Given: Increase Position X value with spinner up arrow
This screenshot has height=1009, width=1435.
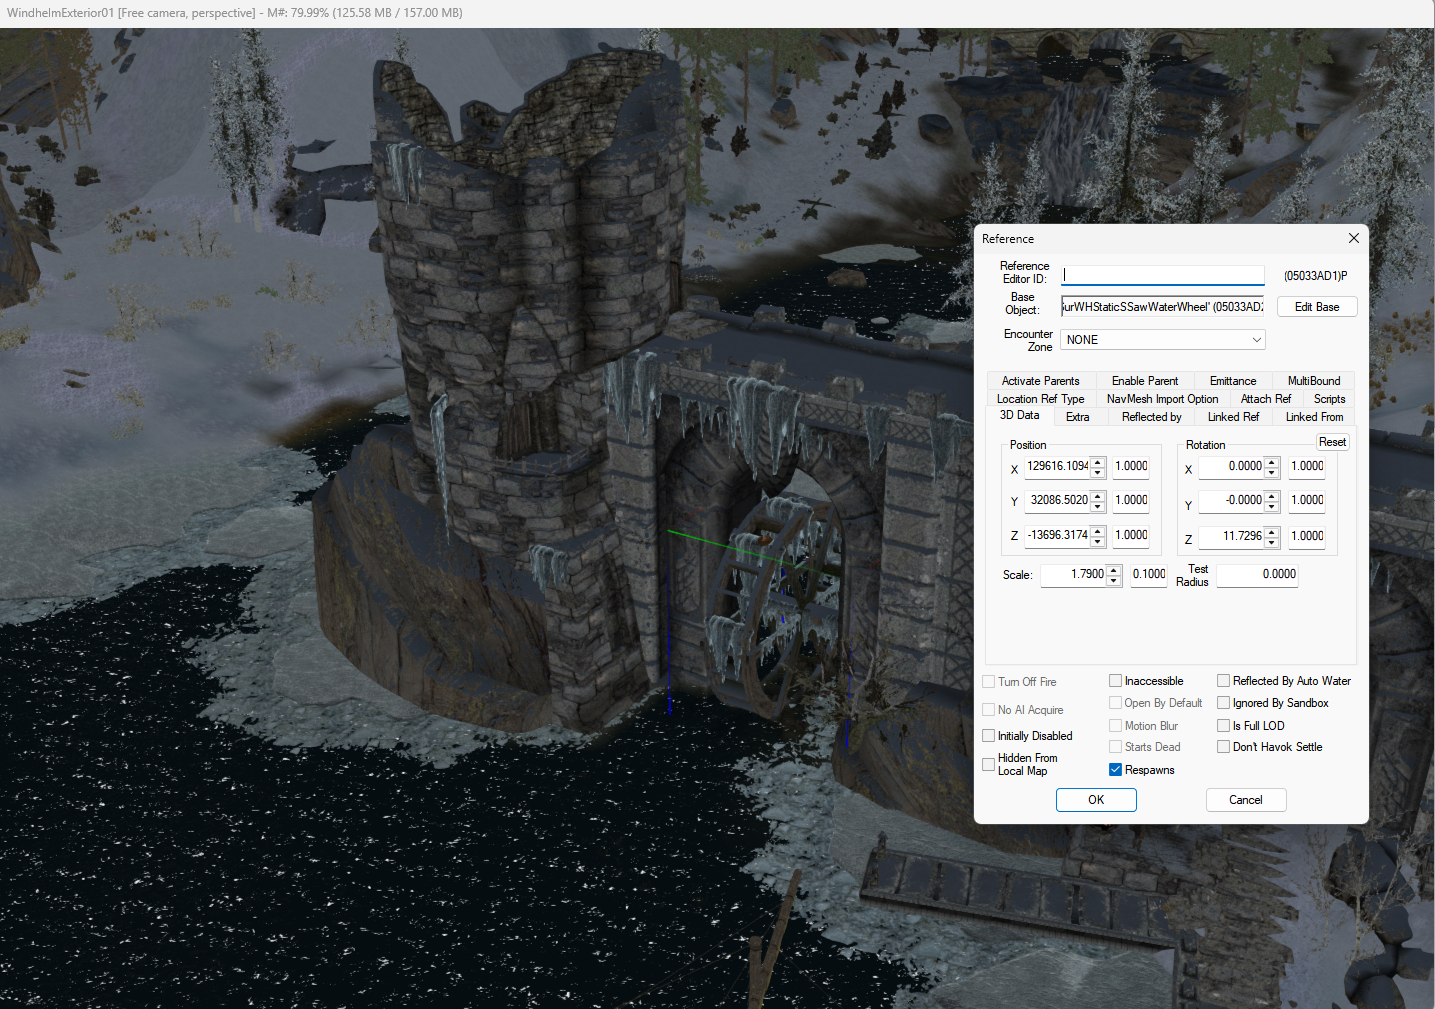Looking at the screenshot, I should coord(1098,462).
